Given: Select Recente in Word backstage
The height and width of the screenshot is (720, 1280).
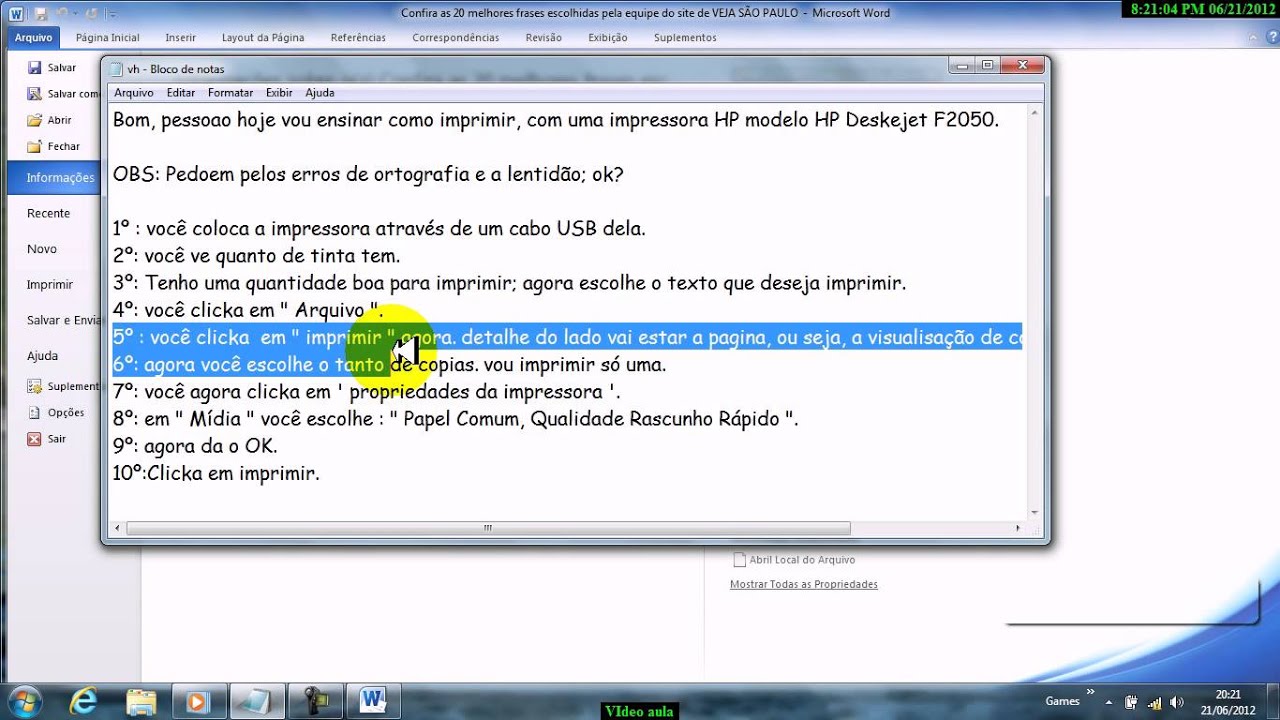Looking at the screenshot, I should (49, 213).
